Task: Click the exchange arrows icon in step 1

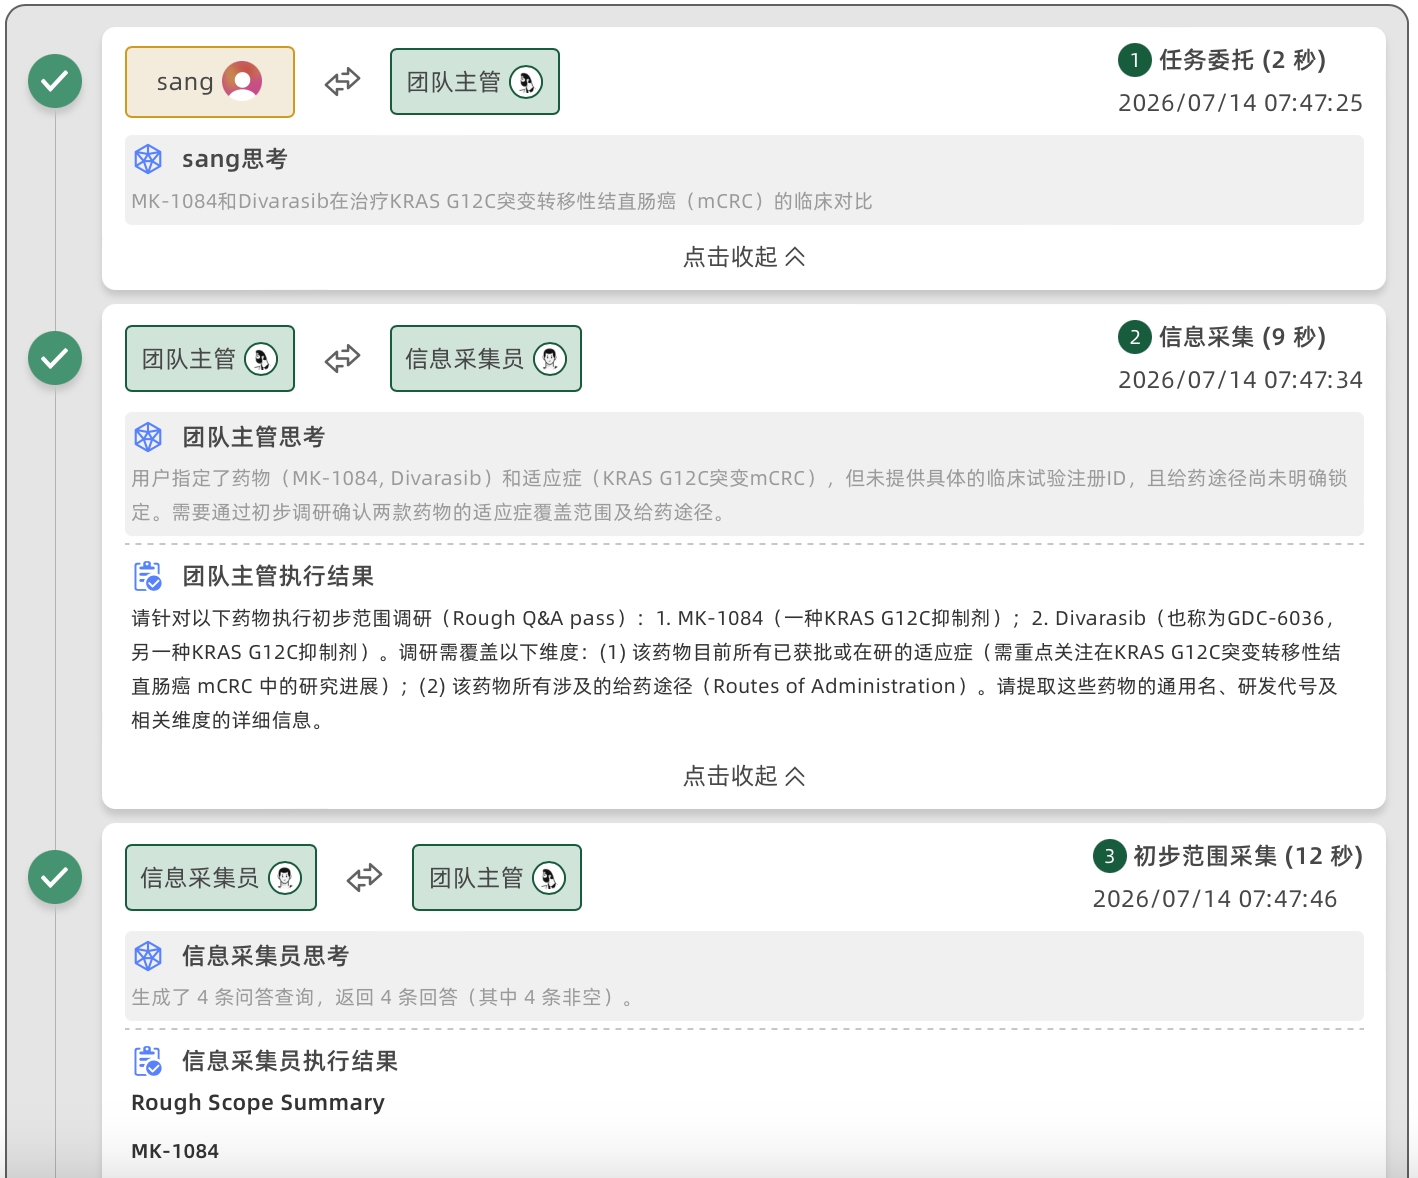Action: pyautogui.click(x=342, y=82)
